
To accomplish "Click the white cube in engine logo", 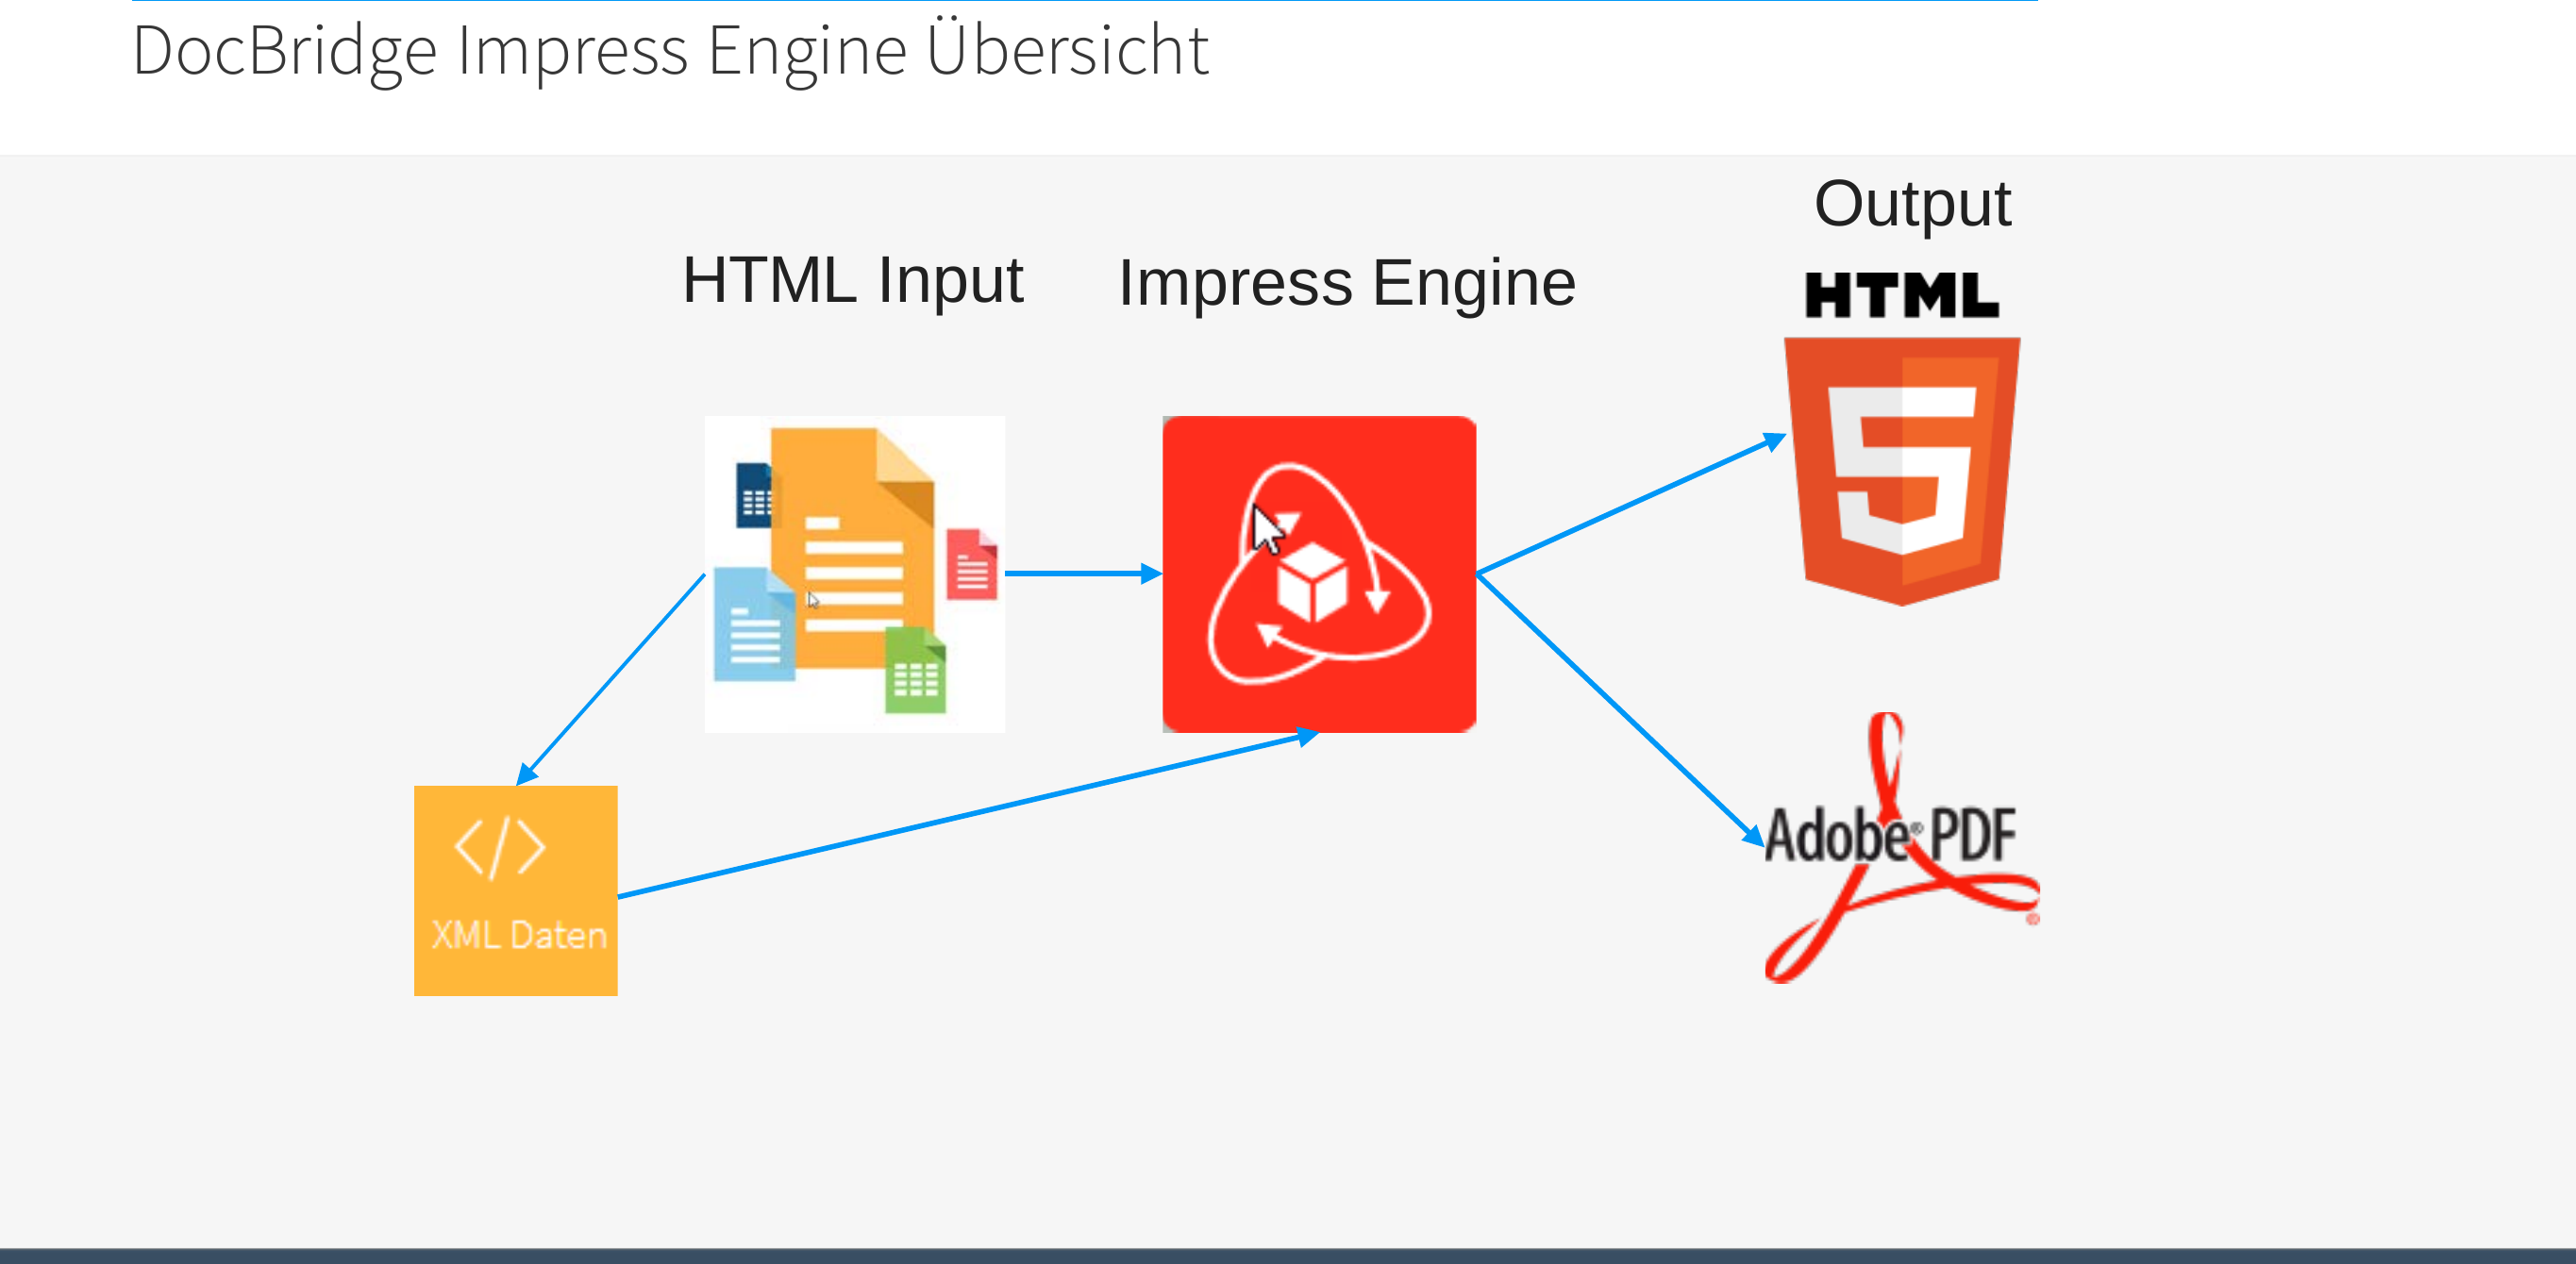I will pos(1312,583).
